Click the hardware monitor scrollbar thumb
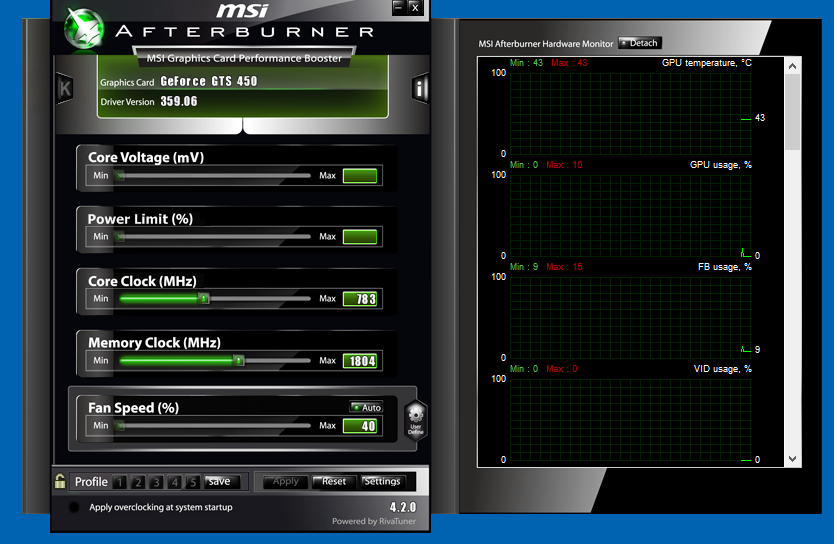Image resolution: width=837 pixels, height=545 pixels. click(x=792, y=112)
